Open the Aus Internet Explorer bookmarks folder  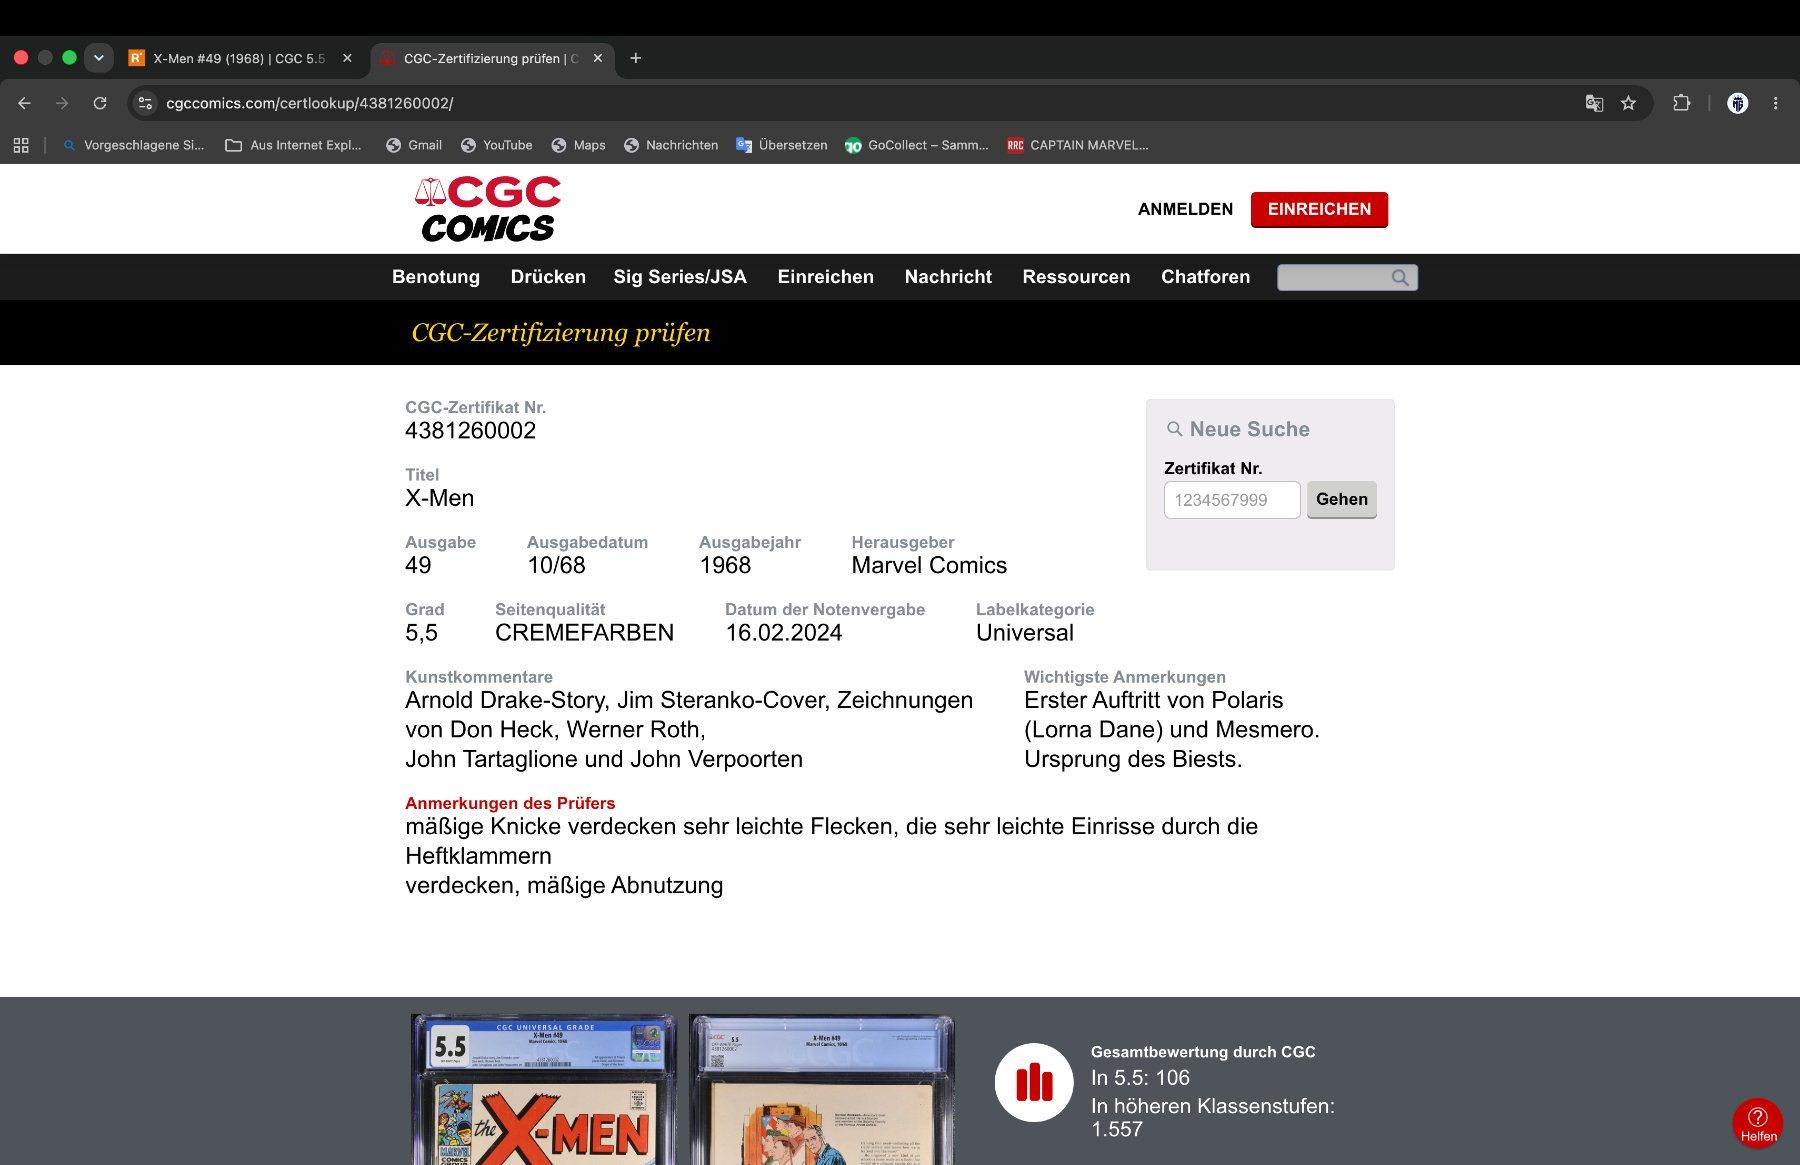click(x=294, y=145)
